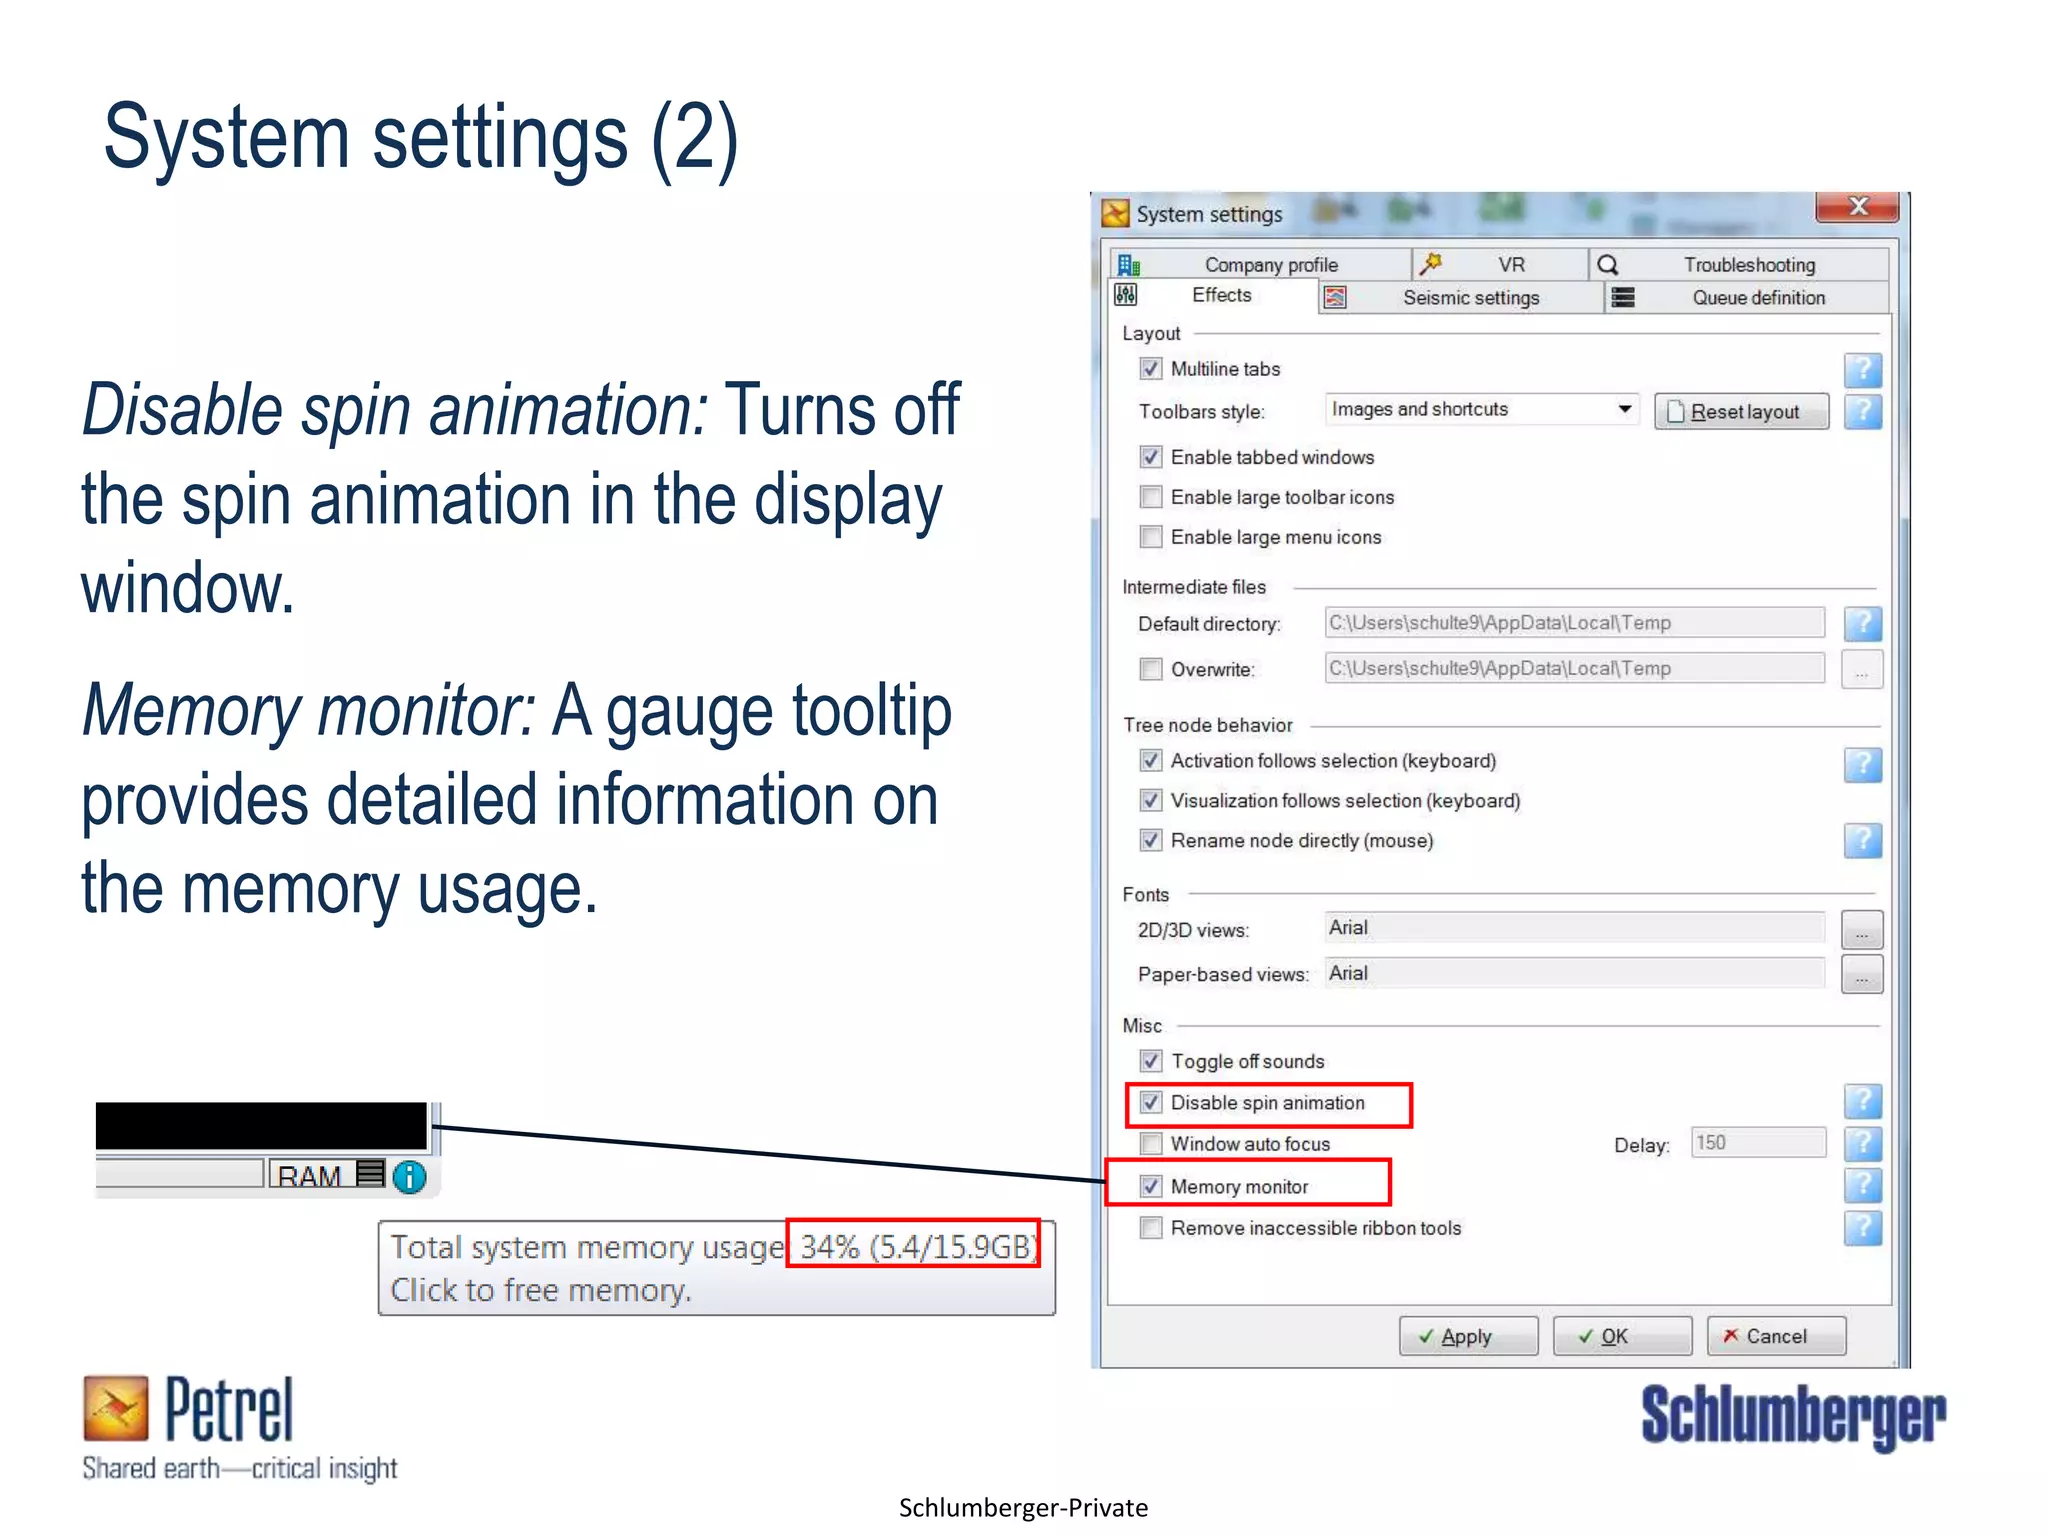Switch to Seismic settings tab

(x=1469, y=298)
